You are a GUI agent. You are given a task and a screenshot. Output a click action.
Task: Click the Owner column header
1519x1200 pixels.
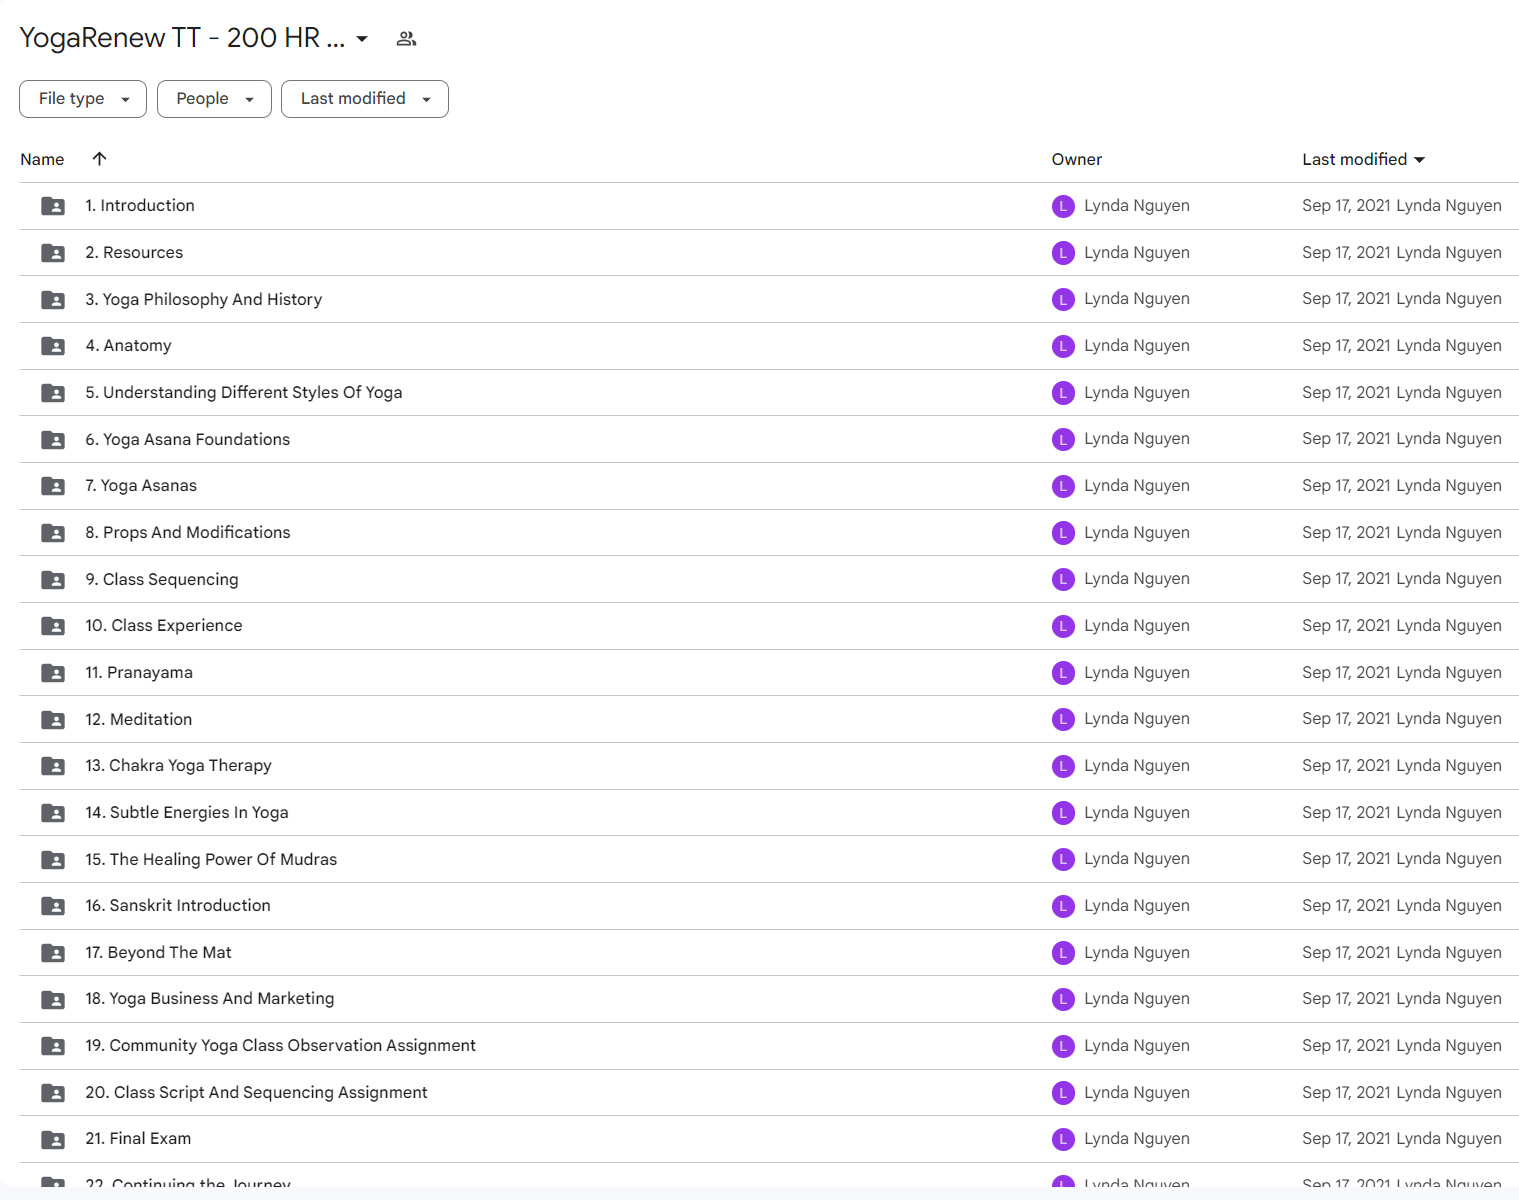point(1077,159)
